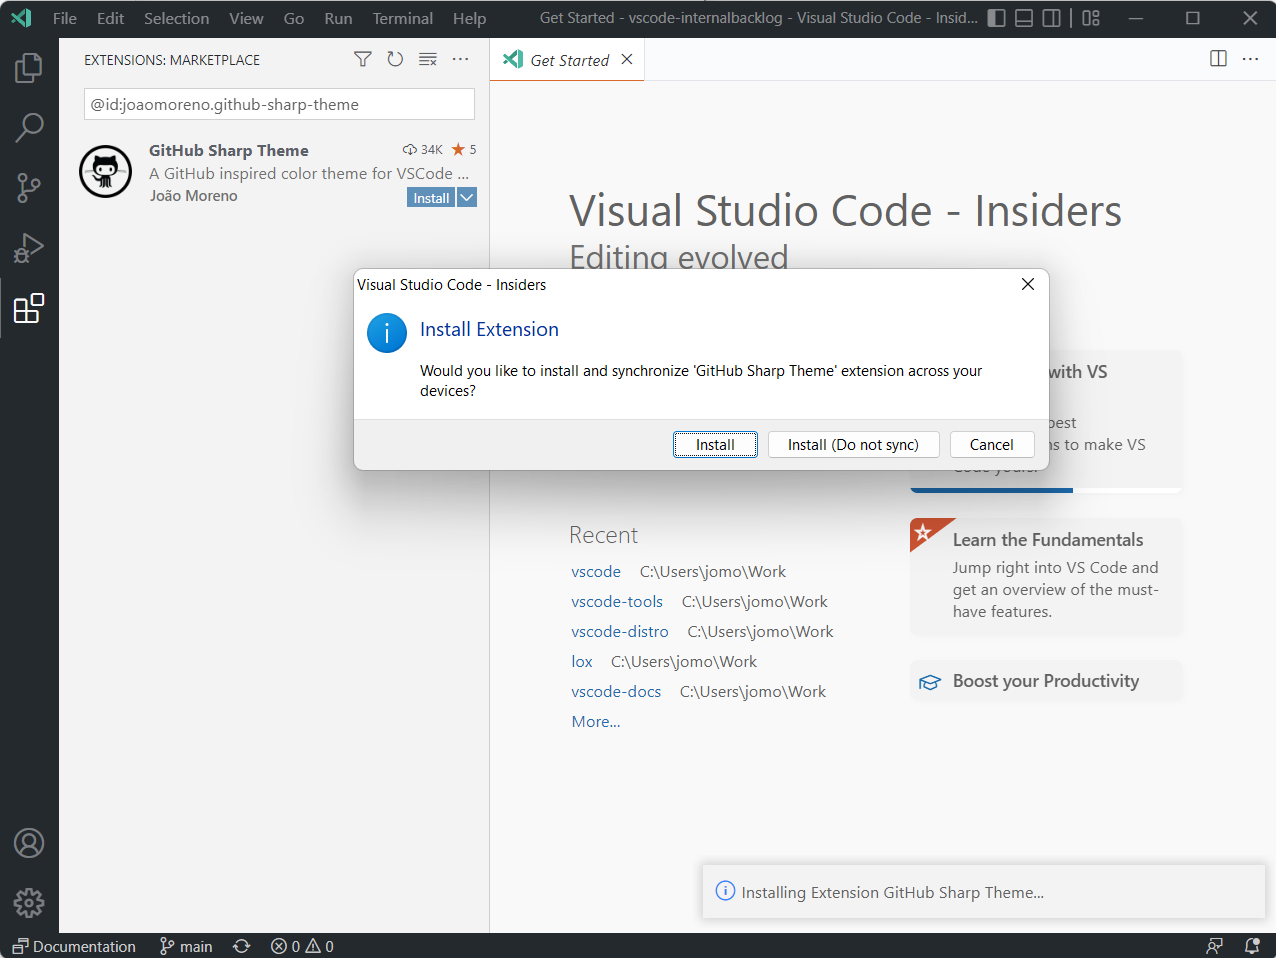Click the main branch indicator
Viewport: 1276px width, 958px height.
[x=186, y=946]
